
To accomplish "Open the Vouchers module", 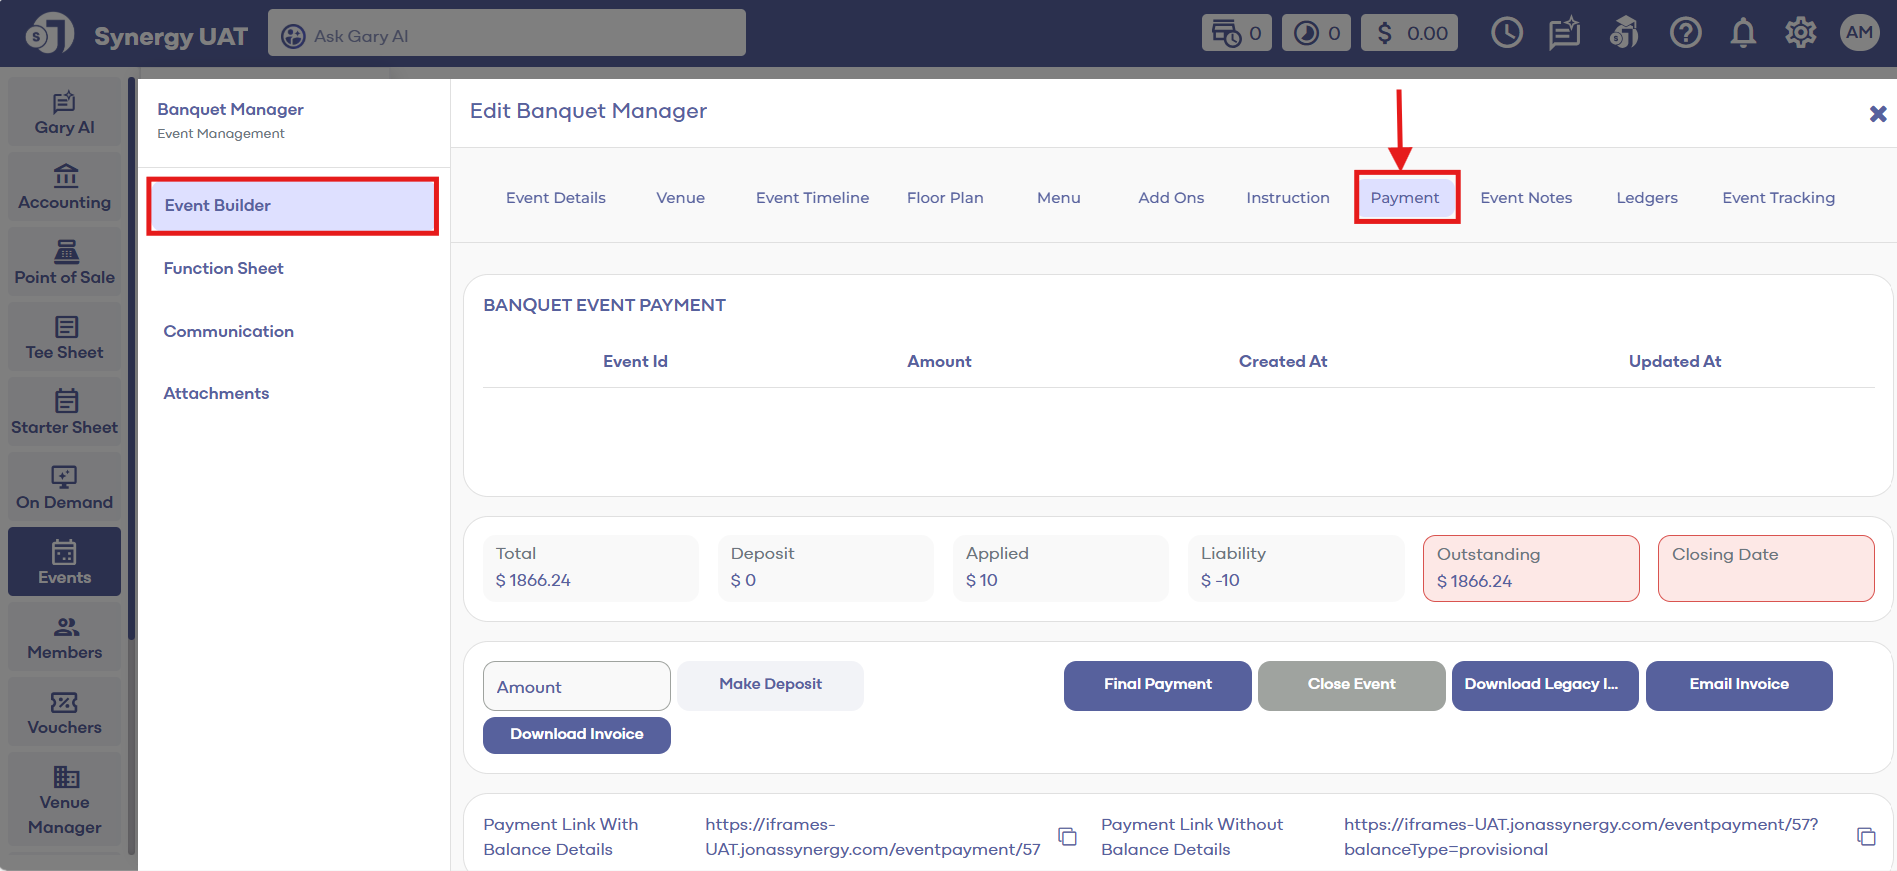I will pos(65,714).
